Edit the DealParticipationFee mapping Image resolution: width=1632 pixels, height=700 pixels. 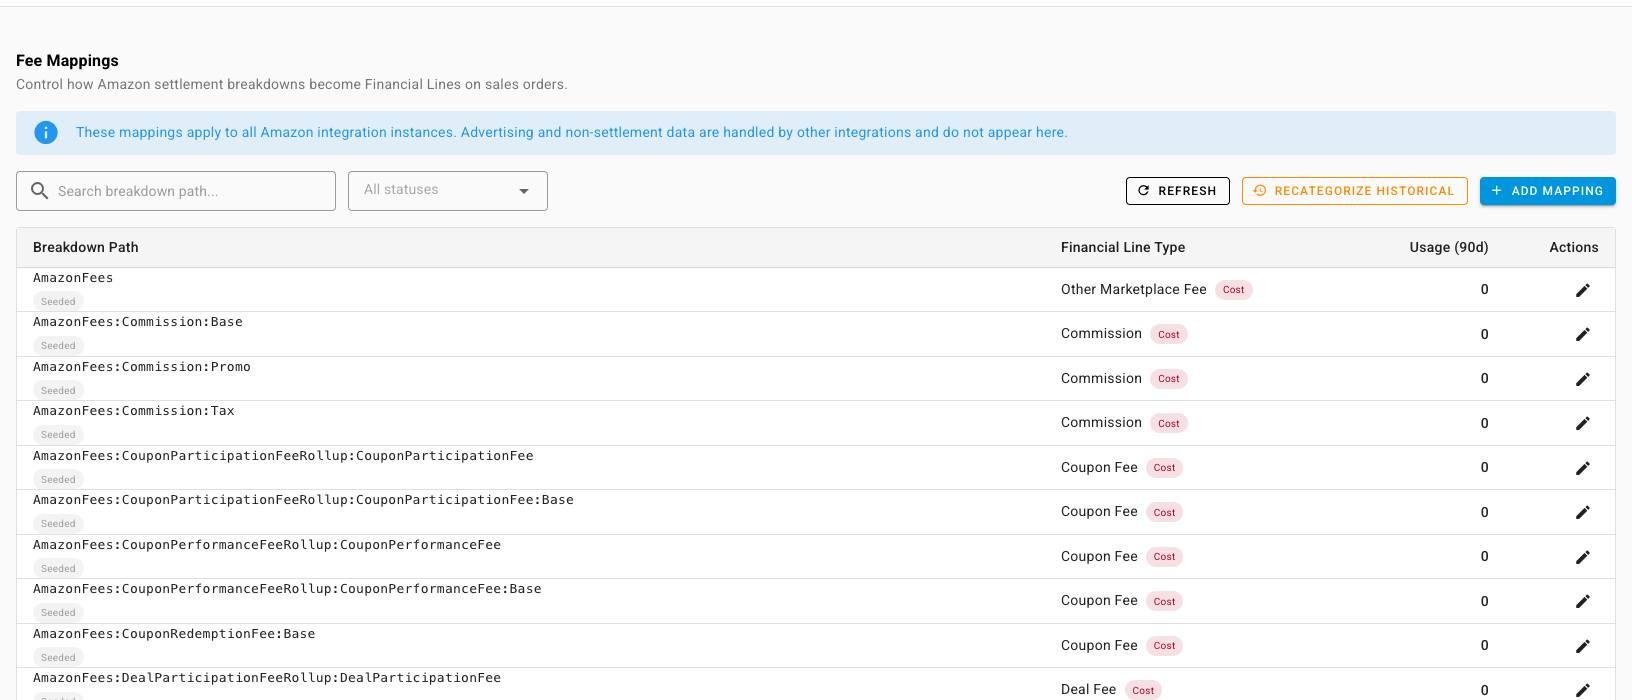[1582, 690]
